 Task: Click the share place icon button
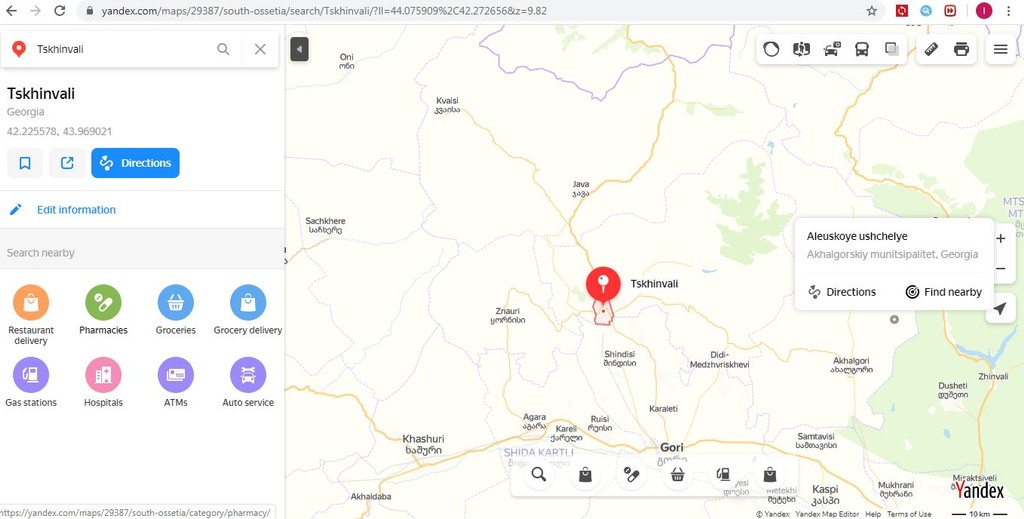pos(67,163)
